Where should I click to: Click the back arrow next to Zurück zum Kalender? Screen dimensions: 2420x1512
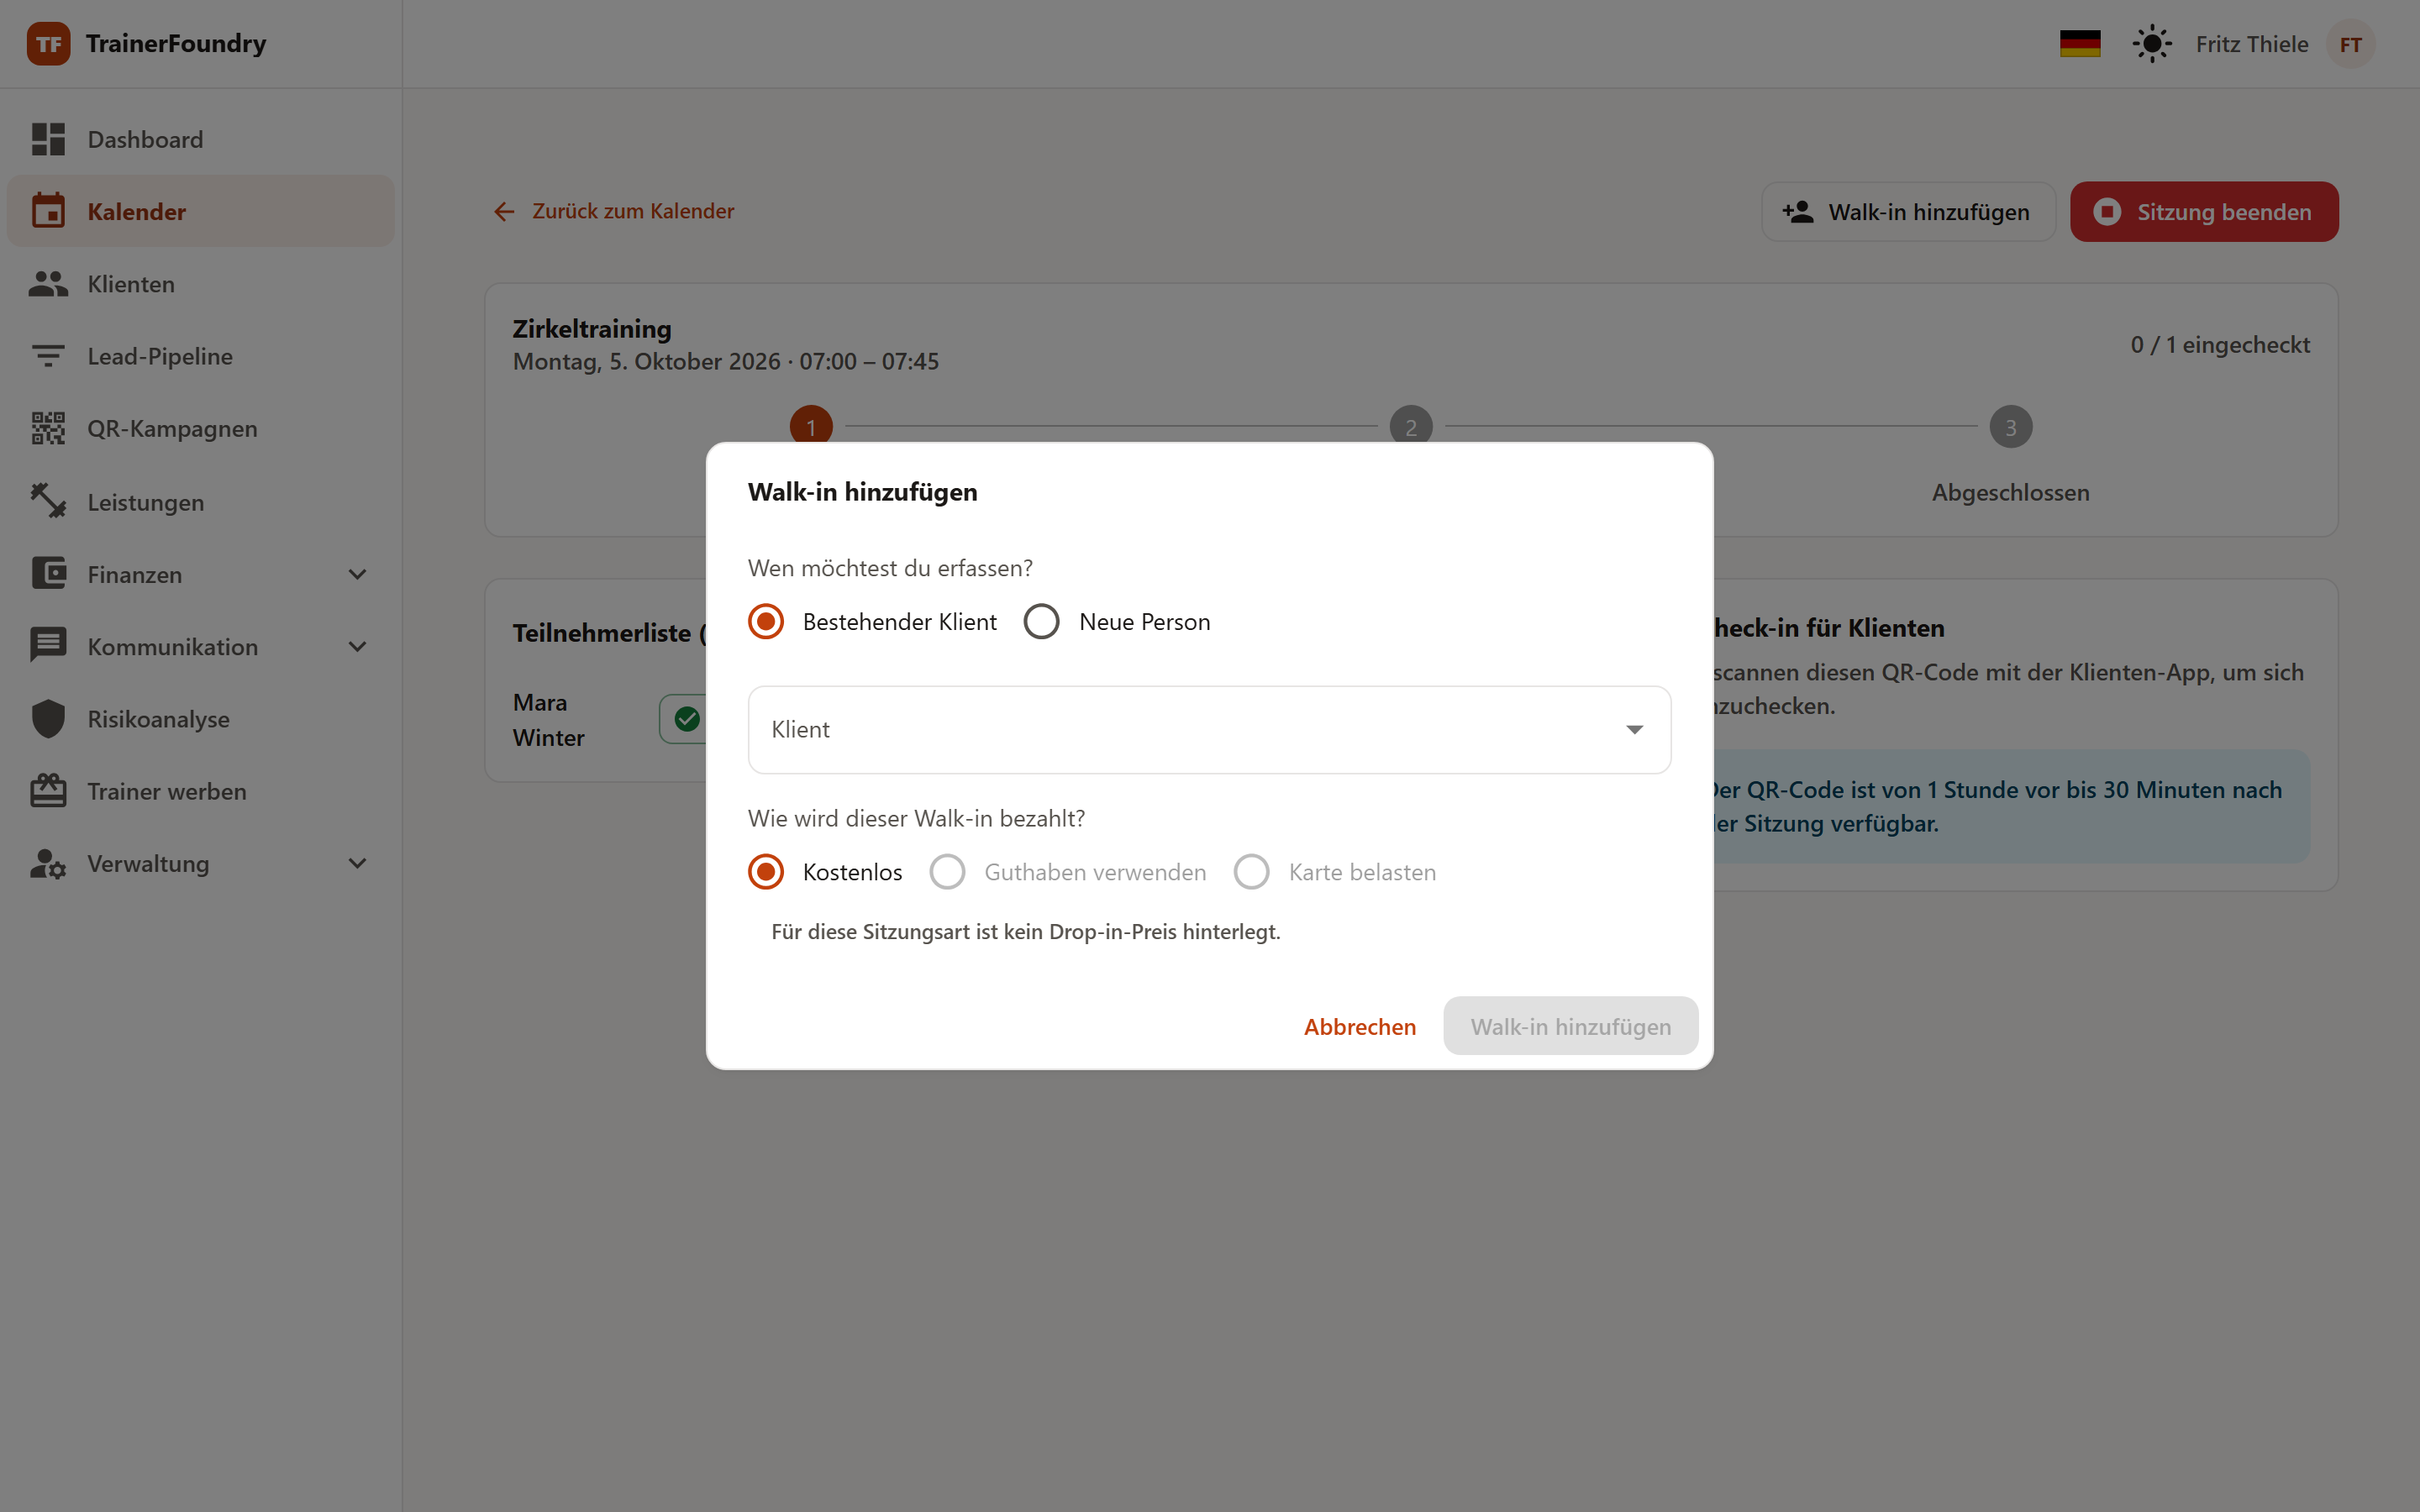504,211
